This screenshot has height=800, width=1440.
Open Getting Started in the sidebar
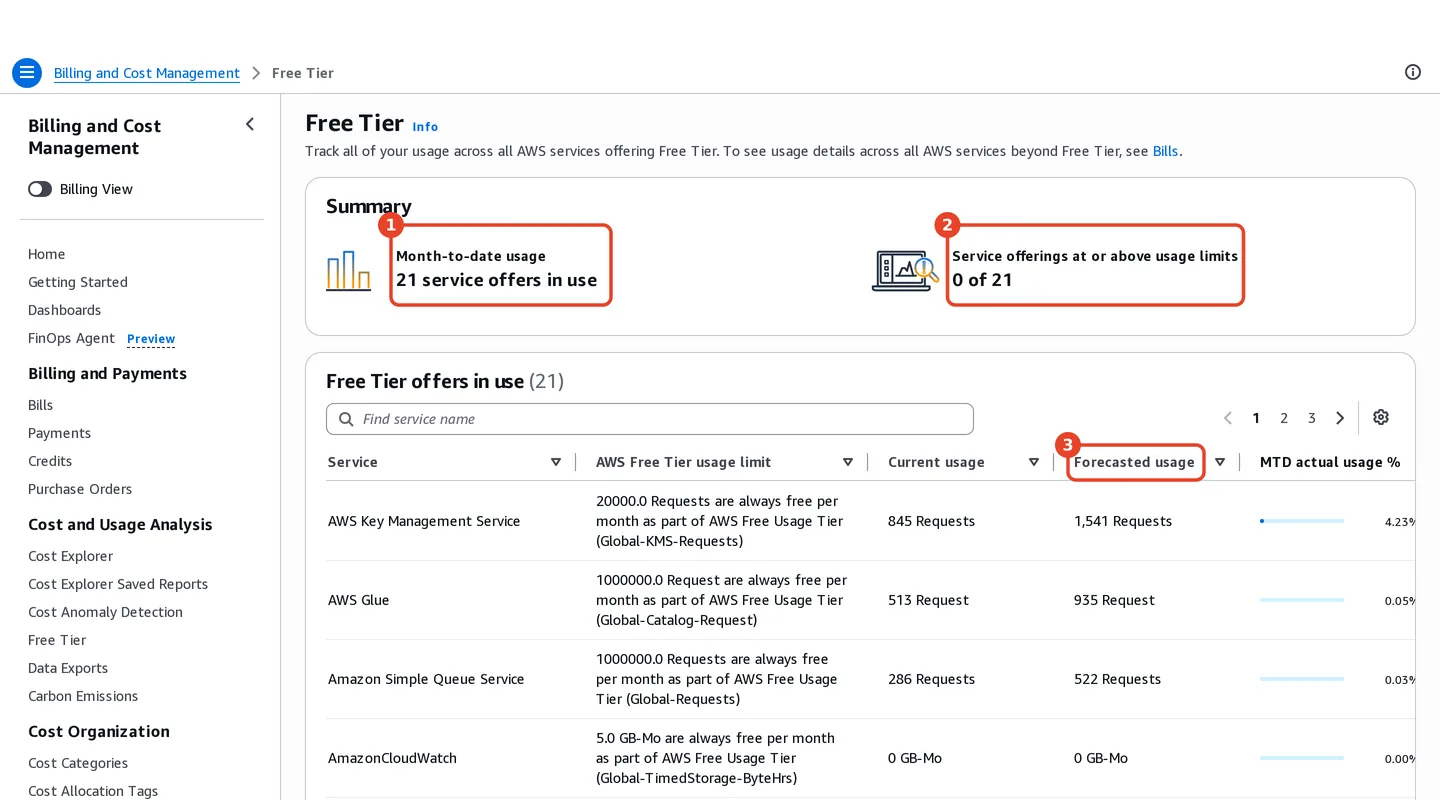coord(78,282)
